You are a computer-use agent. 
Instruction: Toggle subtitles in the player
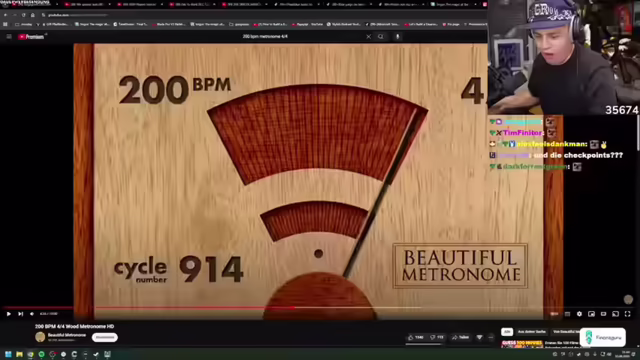coord(567,314)
